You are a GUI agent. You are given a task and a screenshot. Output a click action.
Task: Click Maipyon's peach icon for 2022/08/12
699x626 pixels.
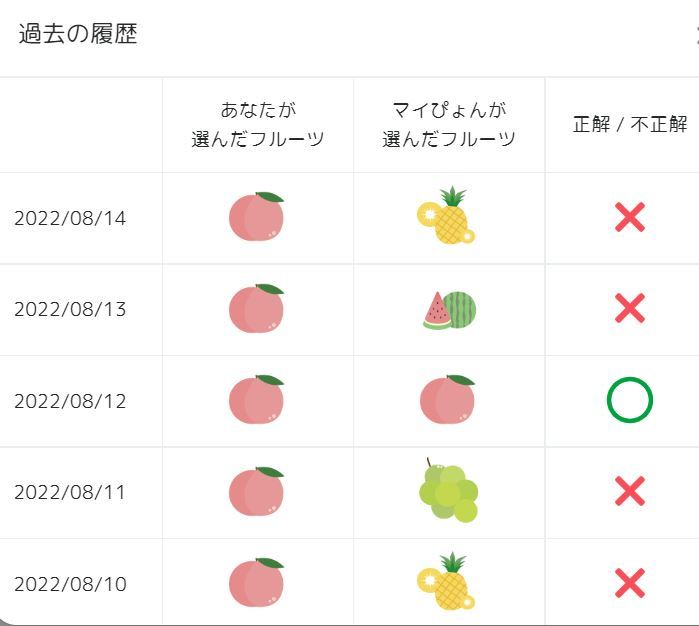click(447, 400)
